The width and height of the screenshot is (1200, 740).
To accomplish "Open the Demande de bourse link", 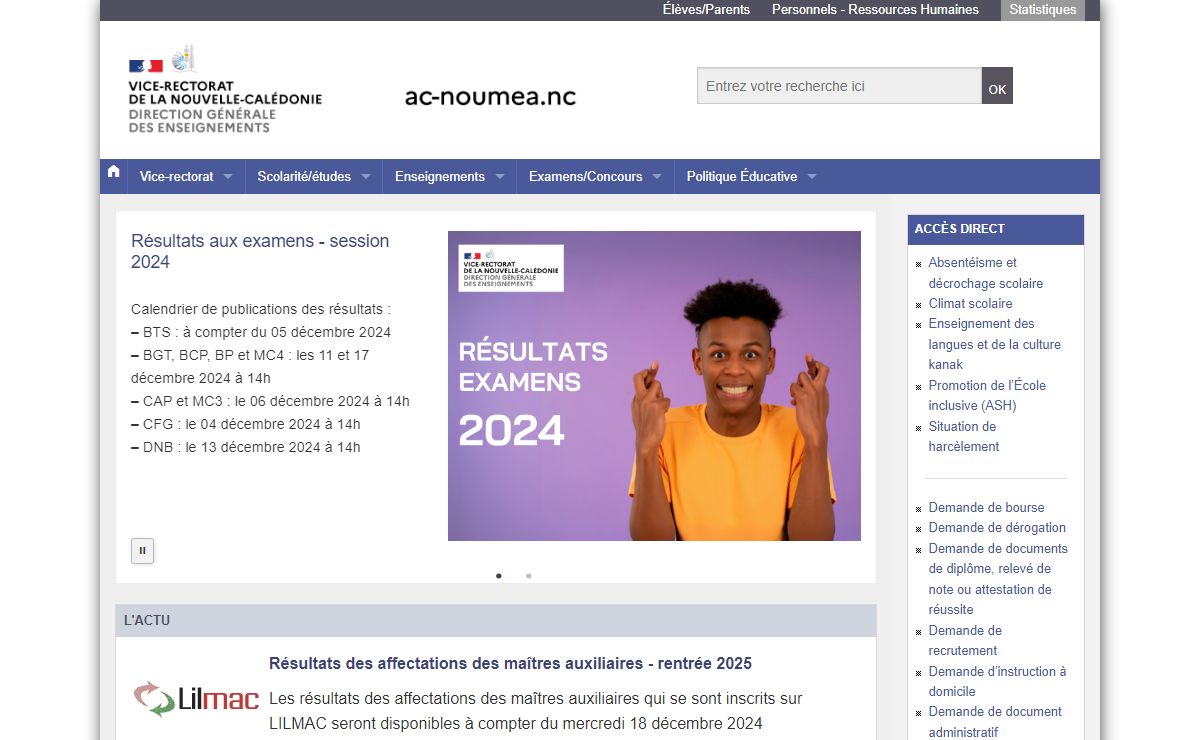I will click(x=986, y=507).
